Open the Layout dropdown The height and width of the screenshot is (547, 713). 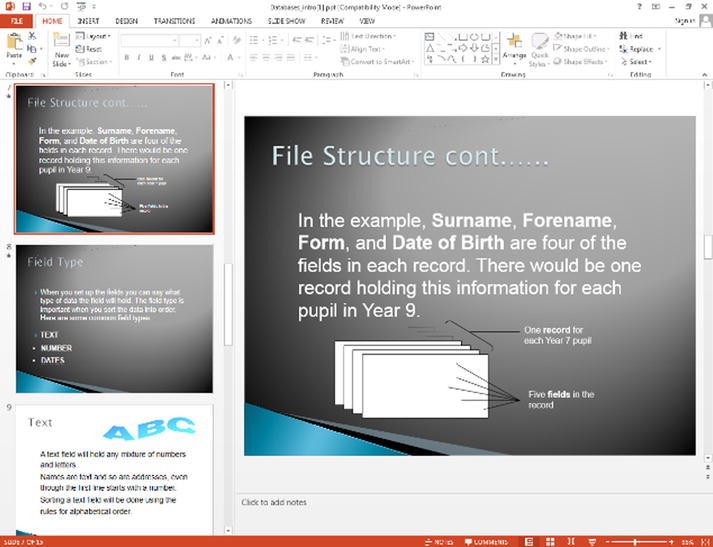97,36
